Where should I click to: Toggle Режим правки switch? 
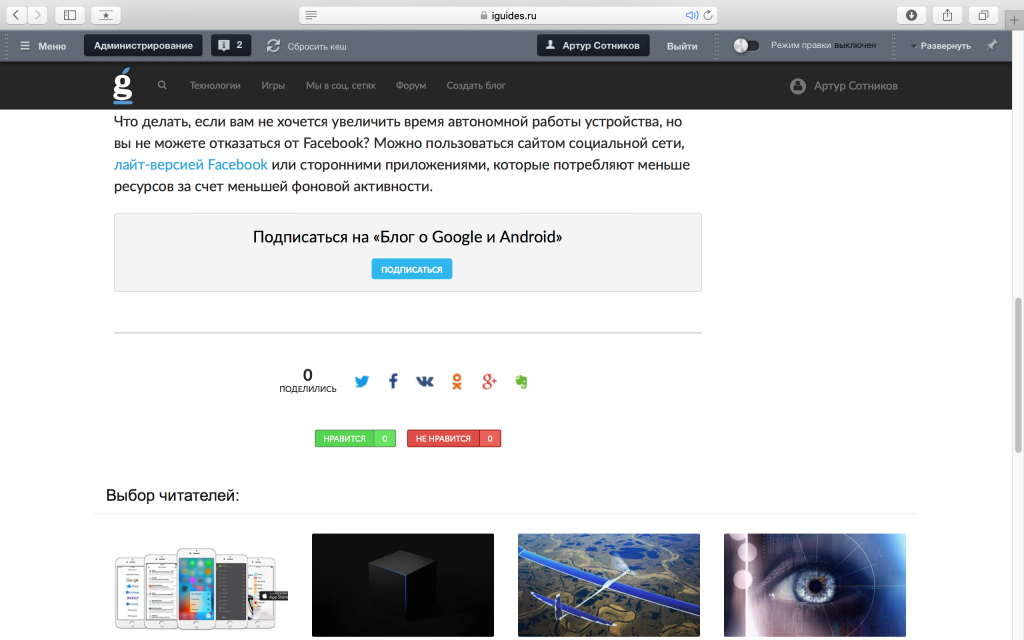coord(746,46)
